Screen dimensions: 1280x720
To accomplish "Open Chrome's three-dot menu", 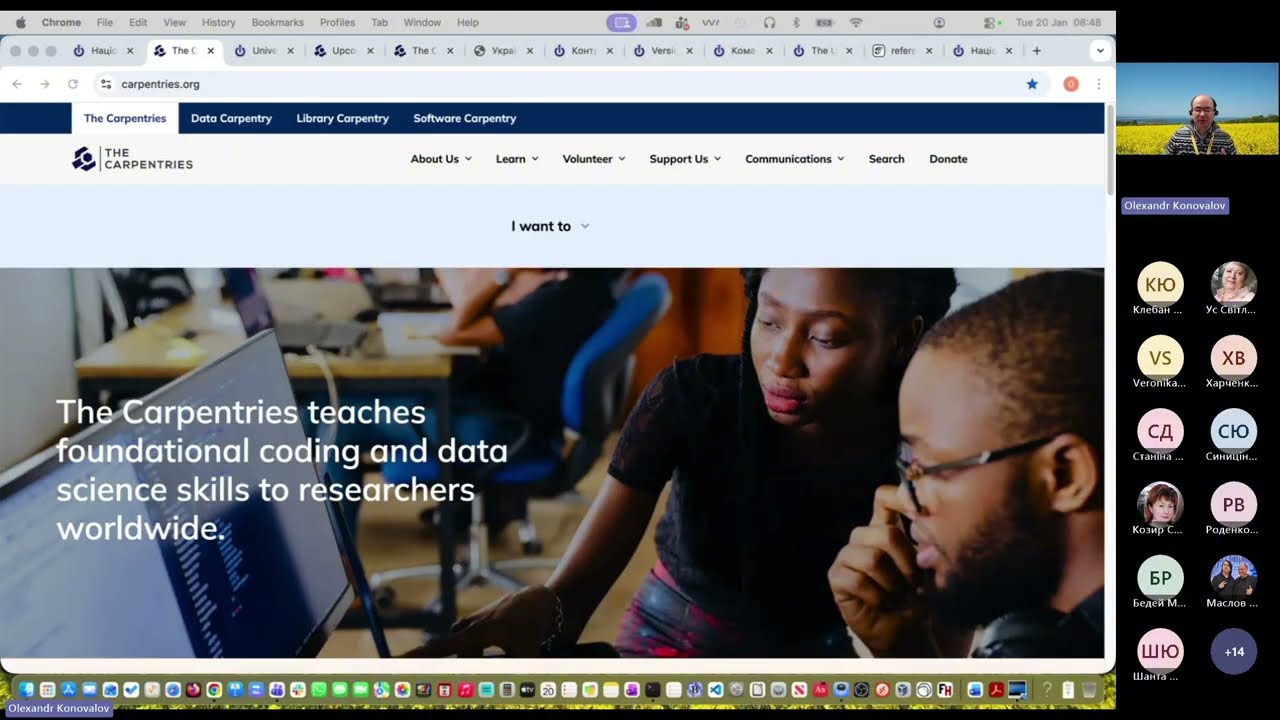I will pyautogui.click(x=1099, y=84).
